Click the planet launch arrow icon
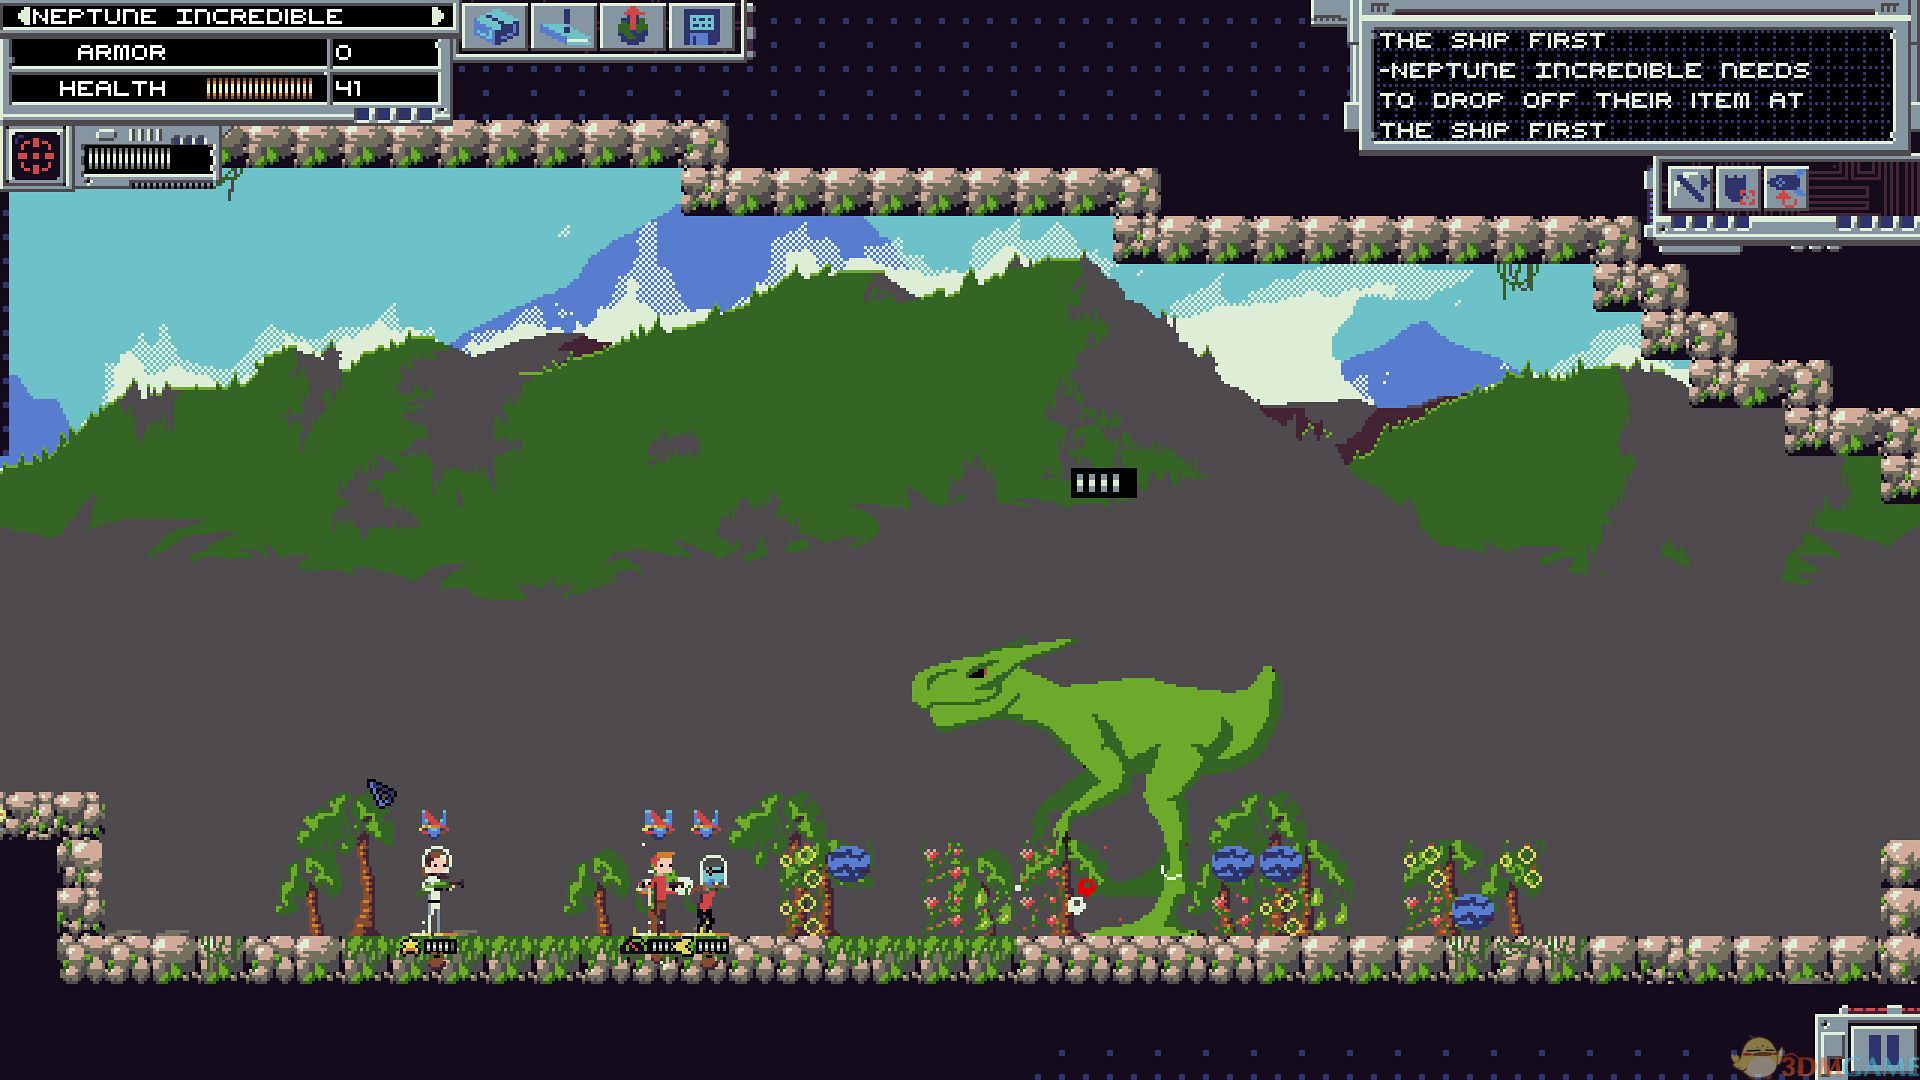1920x1080 pixels. 633,27
